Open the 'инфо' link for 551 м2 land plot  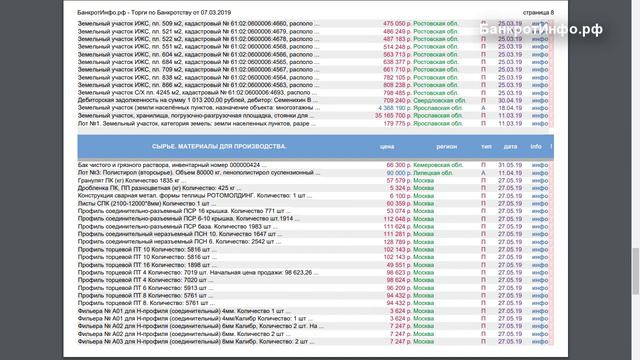[540, 47]
